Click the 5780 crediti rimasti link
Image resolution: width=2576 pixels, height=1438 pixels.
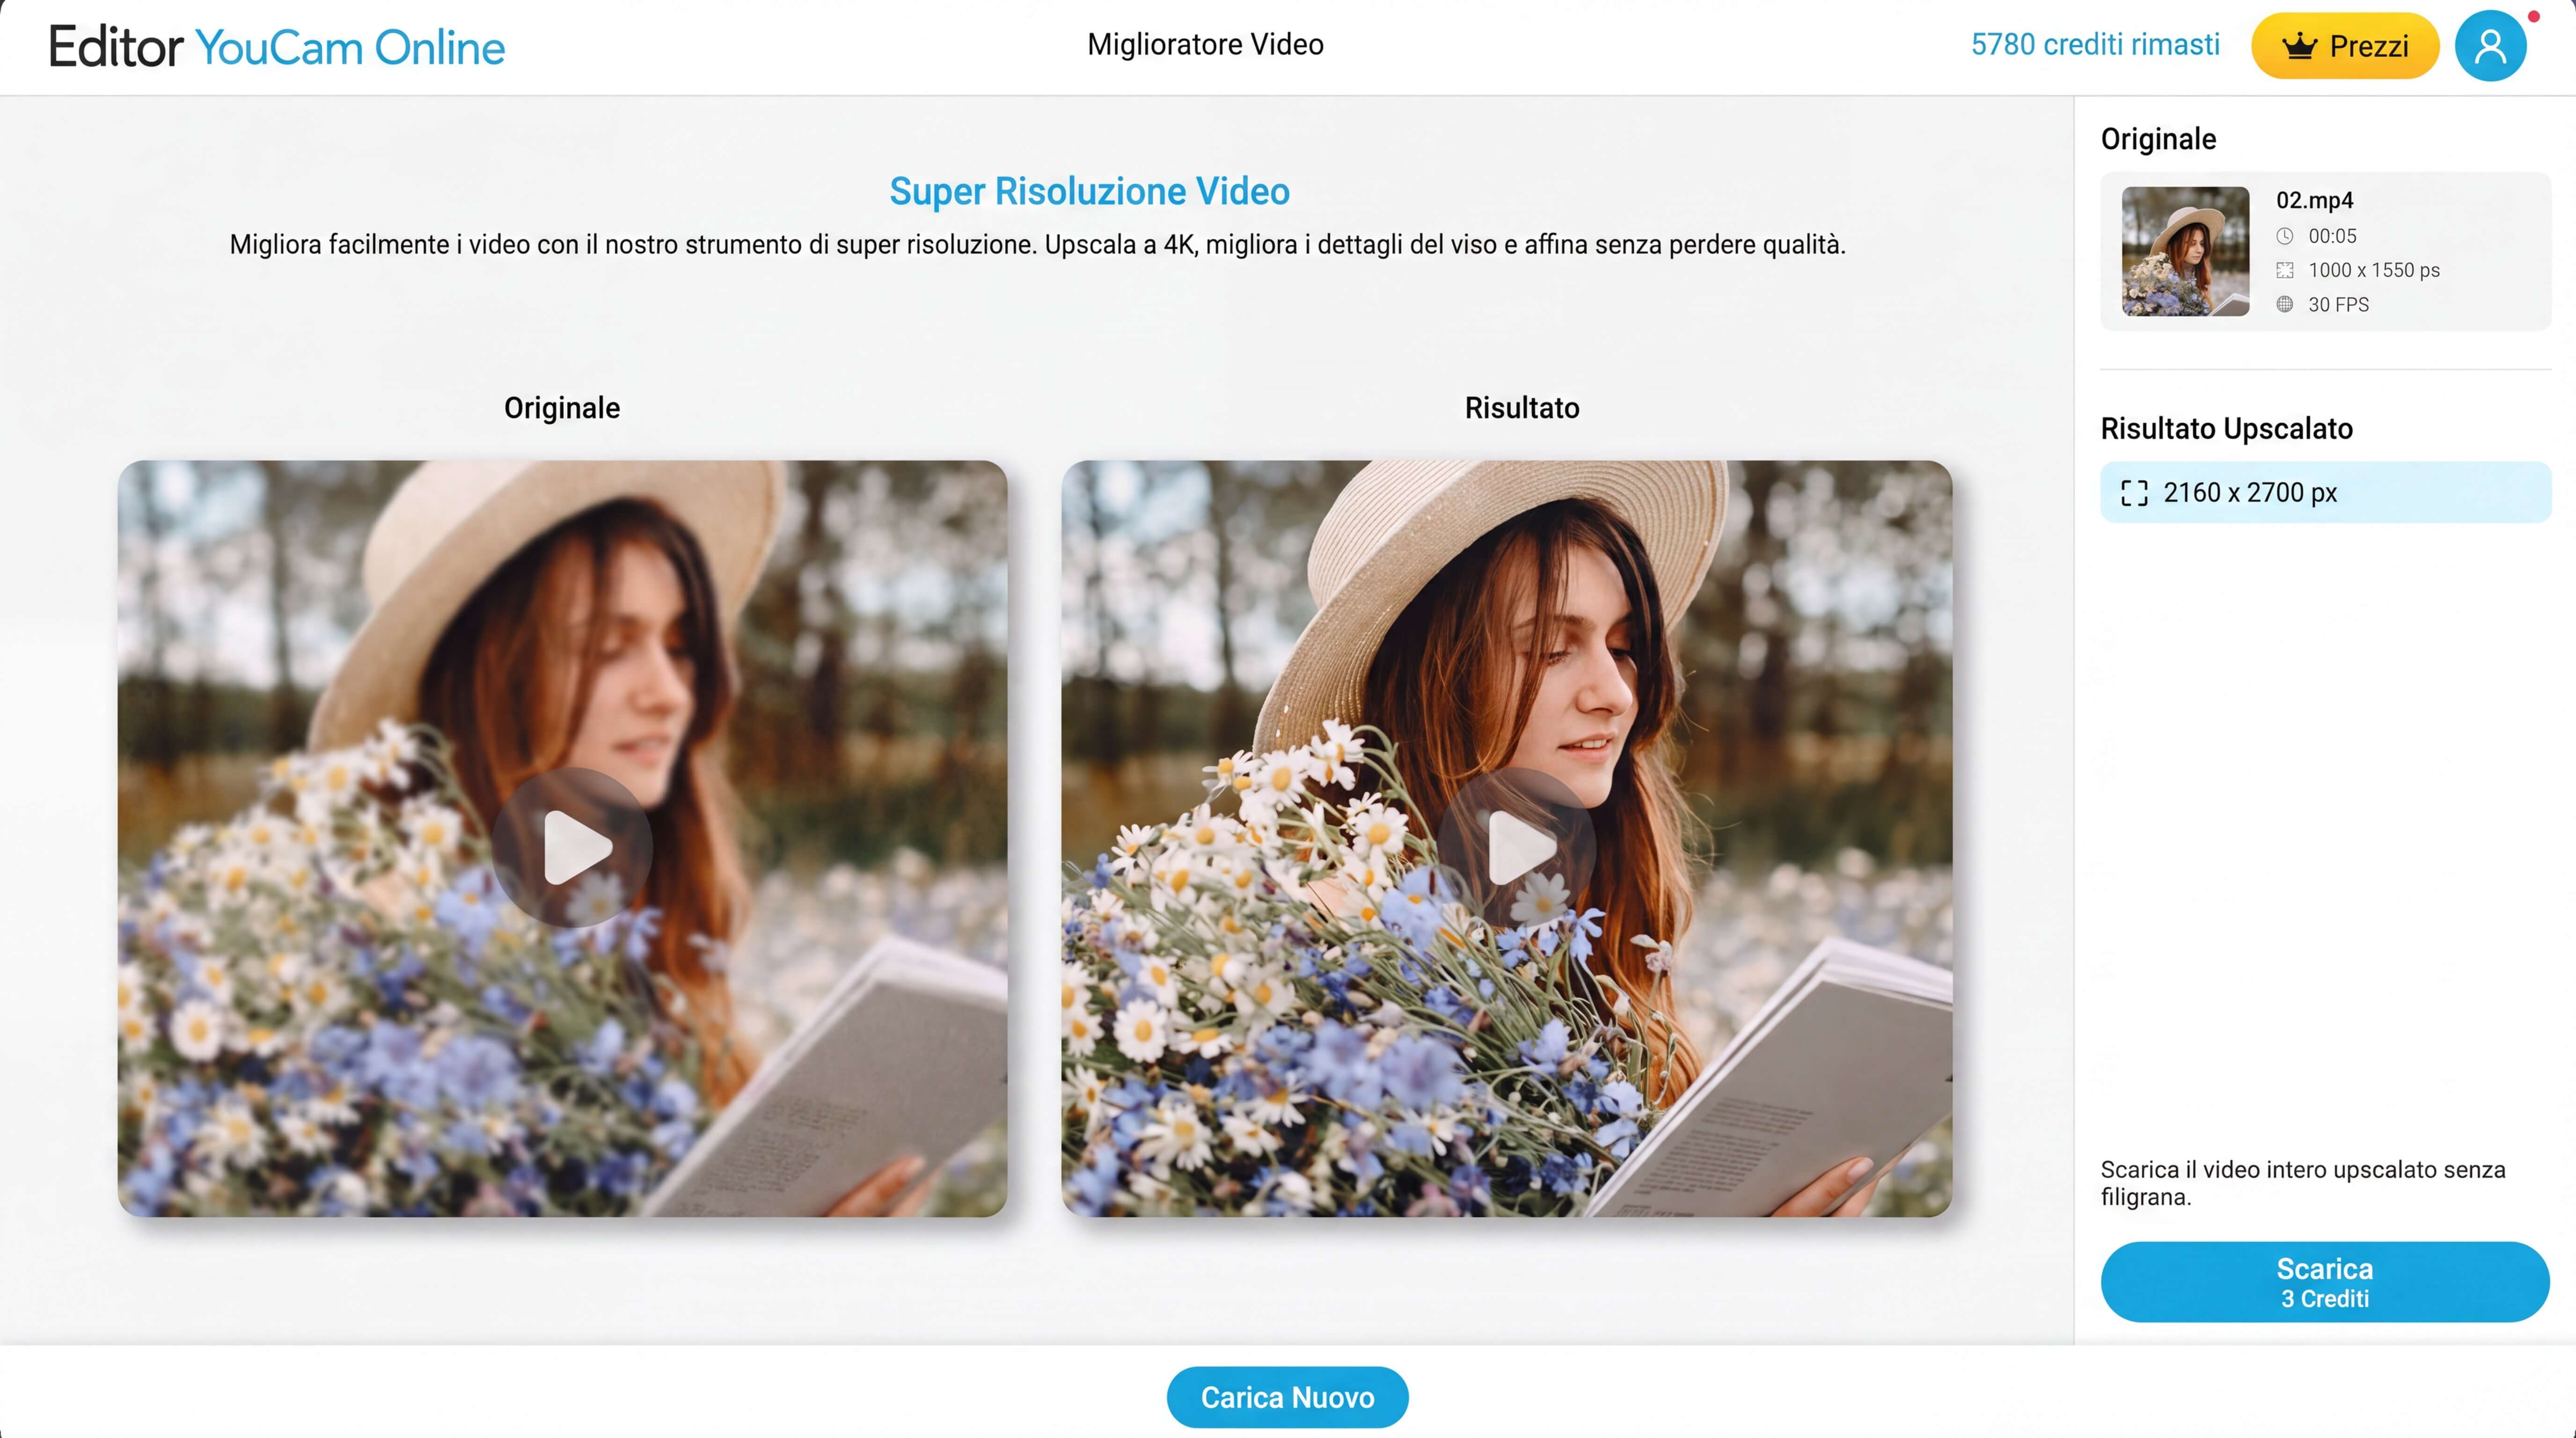click(2095, 45)
